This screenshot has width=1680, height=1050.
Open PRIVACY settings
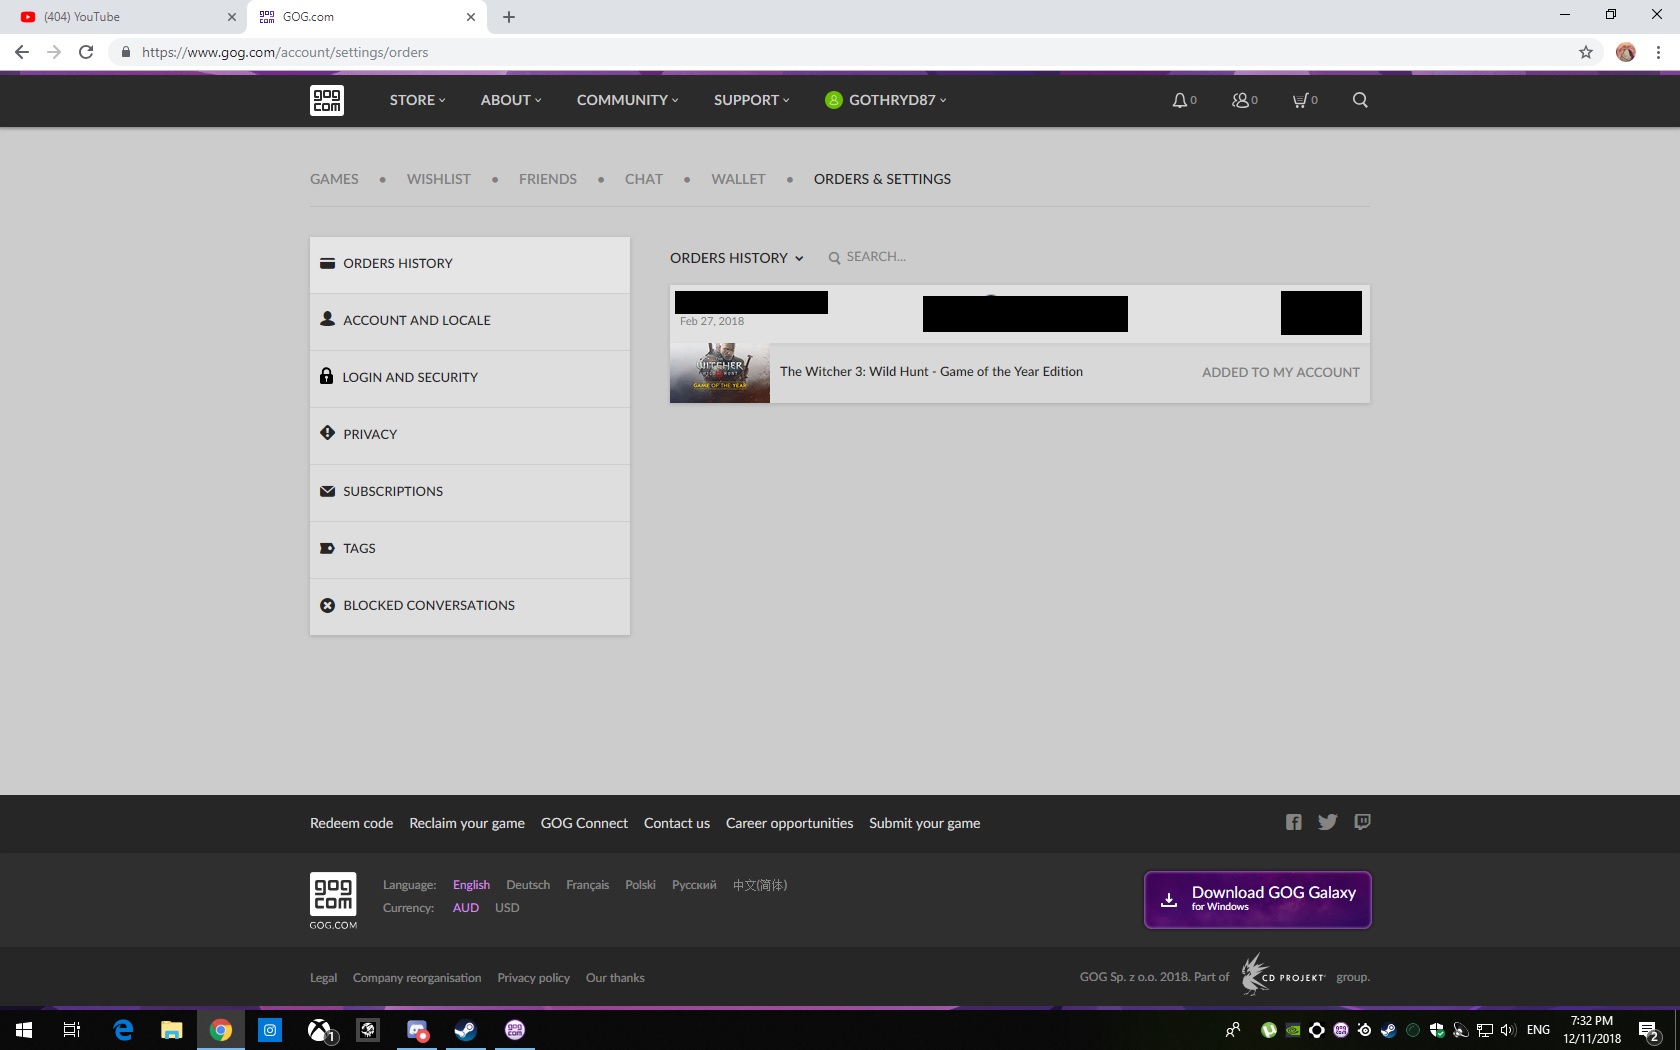tap(470, 435)
